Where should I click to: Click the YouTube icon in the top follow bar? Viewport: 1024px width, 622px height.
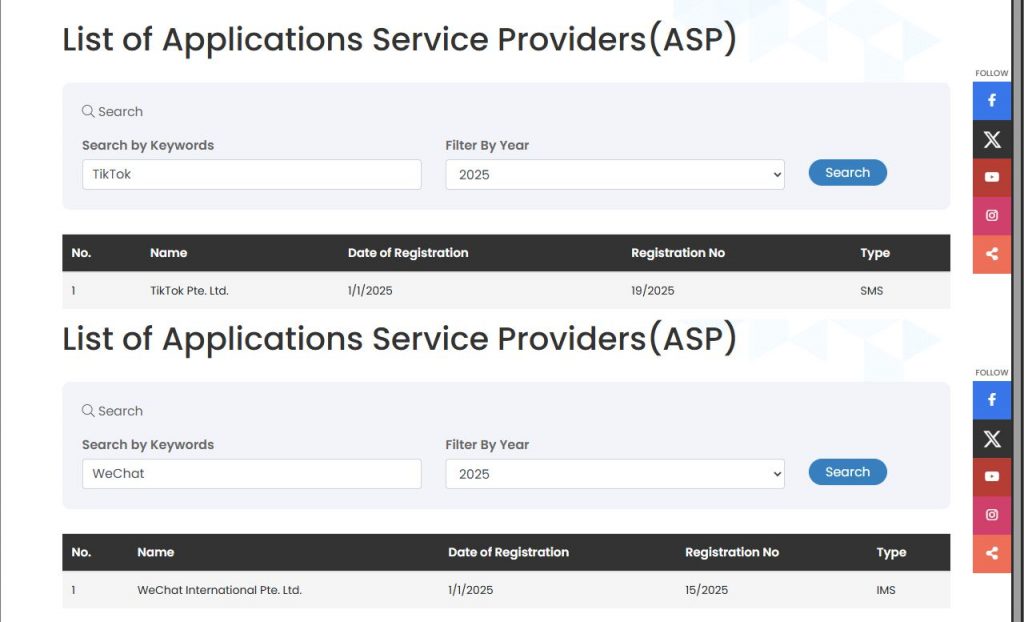pyautogui.click(x=991, y=177)
